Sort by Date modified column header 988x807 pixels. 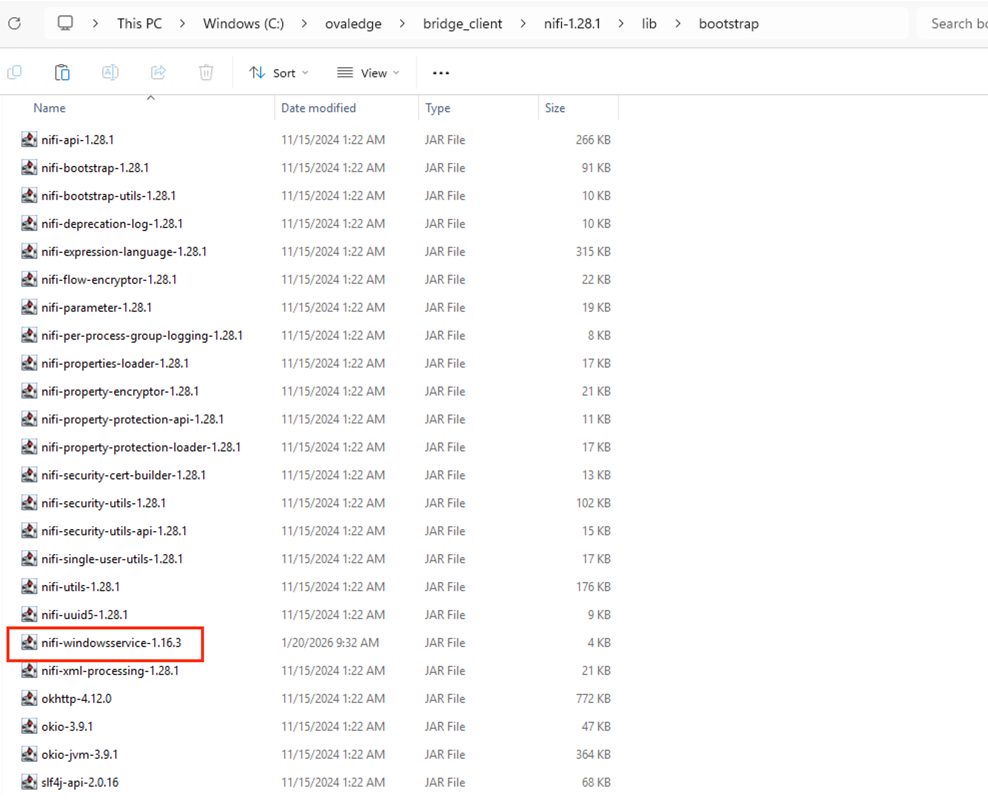click(319, 108)
